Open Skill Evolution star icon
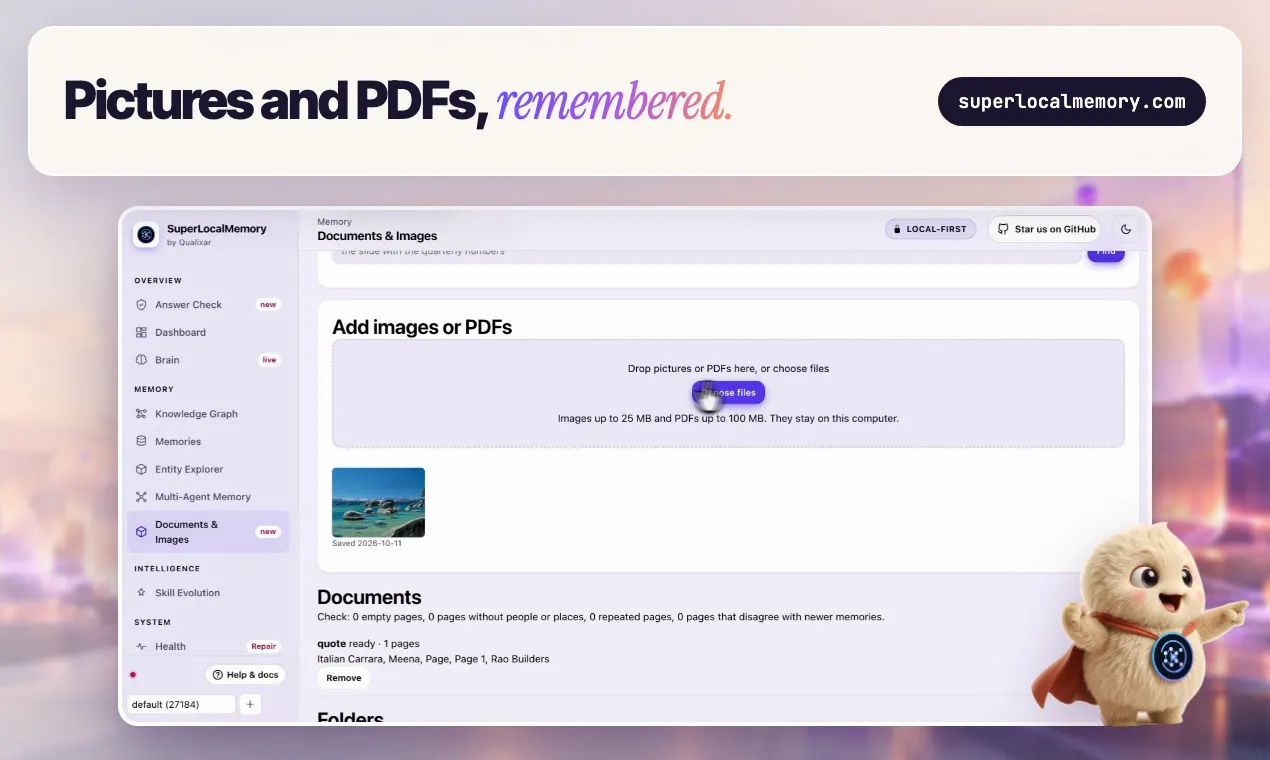 141,593
